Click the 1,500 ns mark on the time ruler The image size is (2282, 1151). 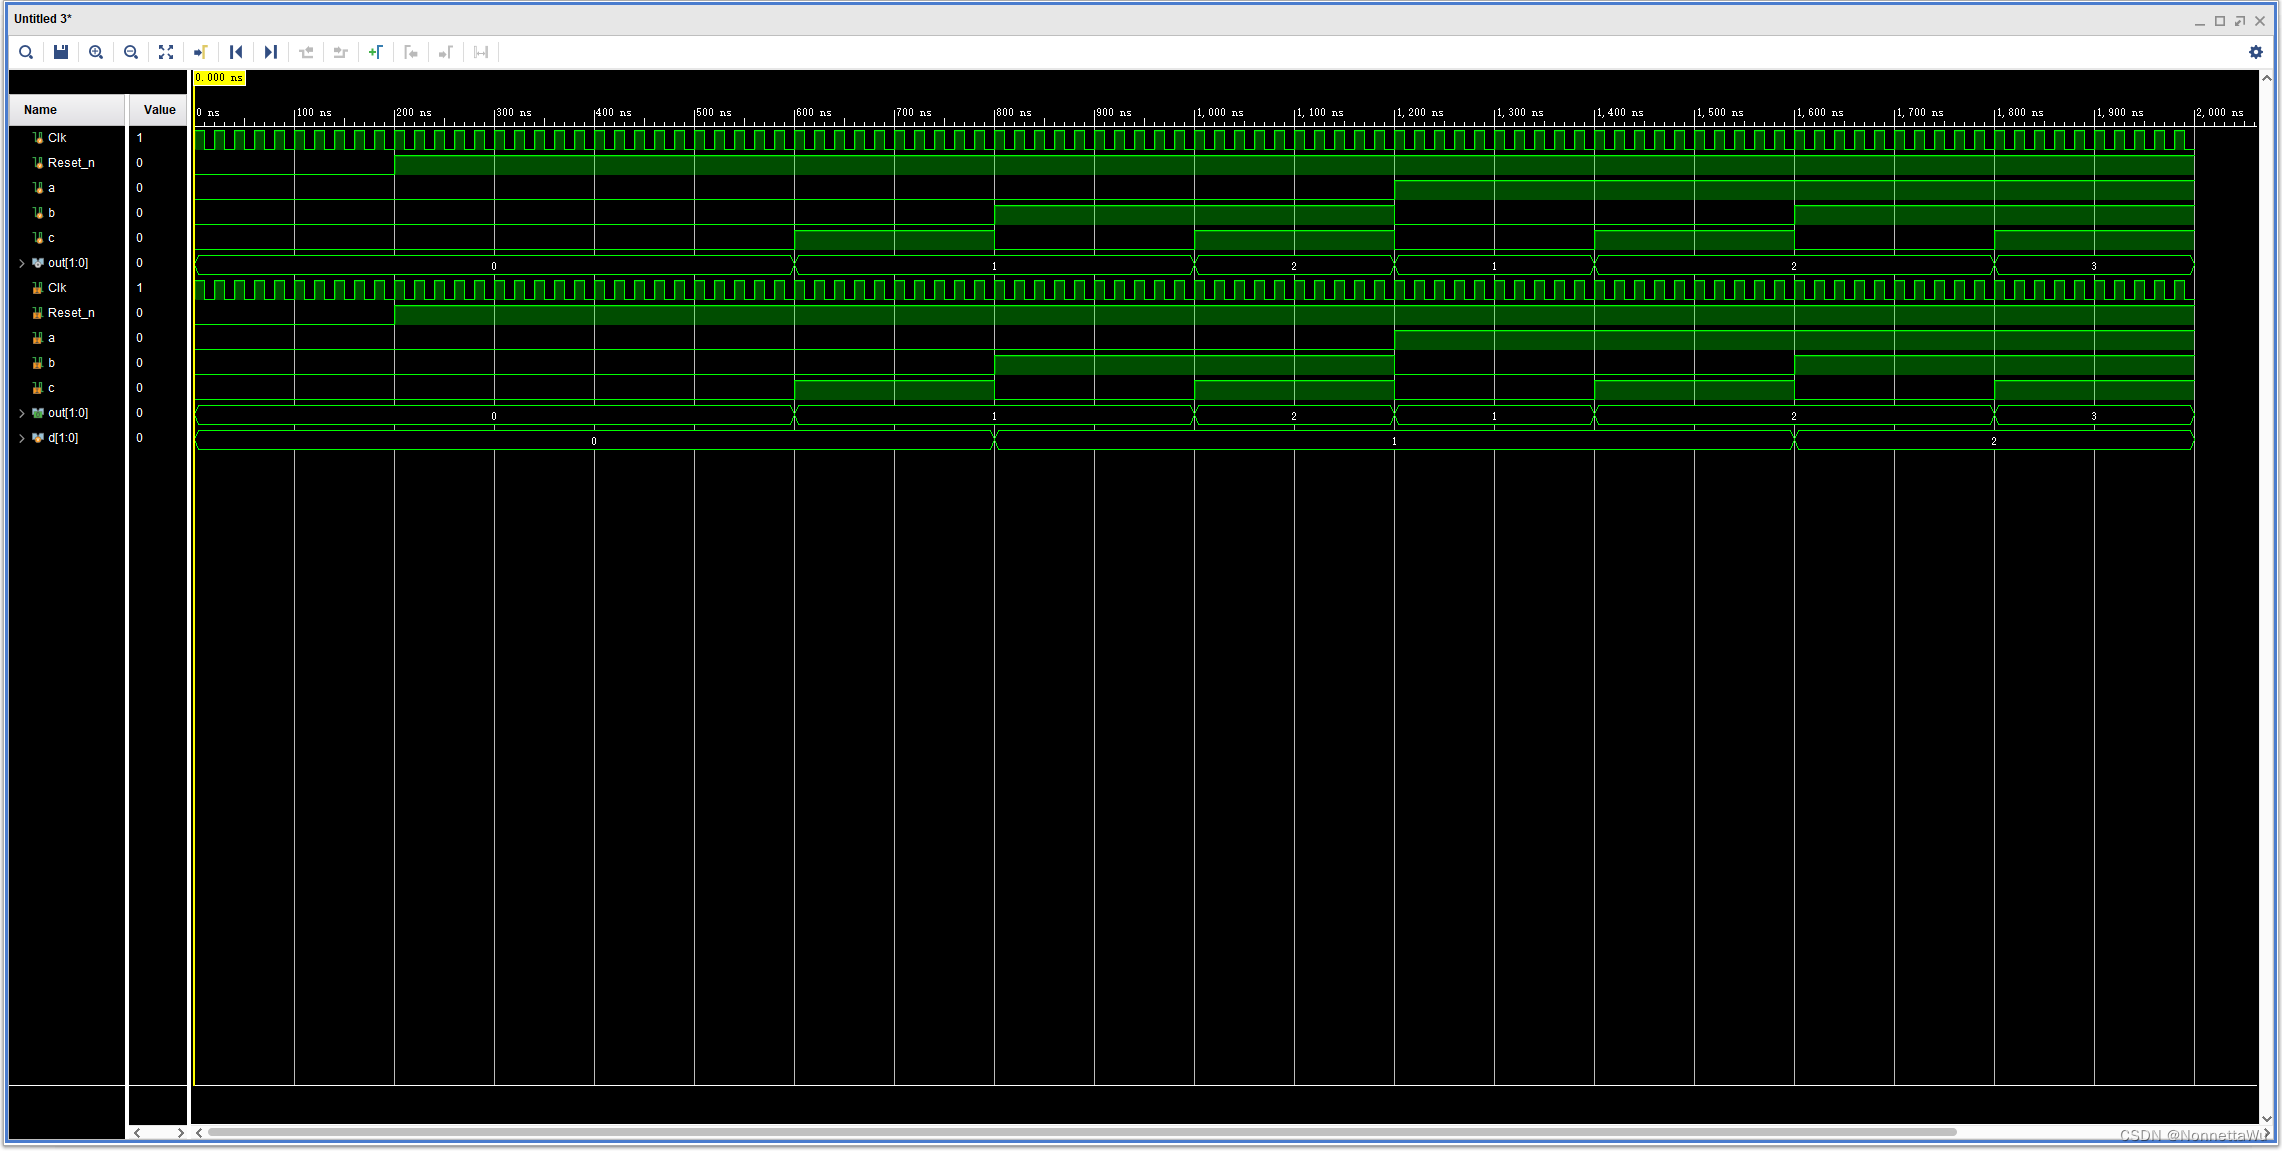click(x=1719, y=113)
